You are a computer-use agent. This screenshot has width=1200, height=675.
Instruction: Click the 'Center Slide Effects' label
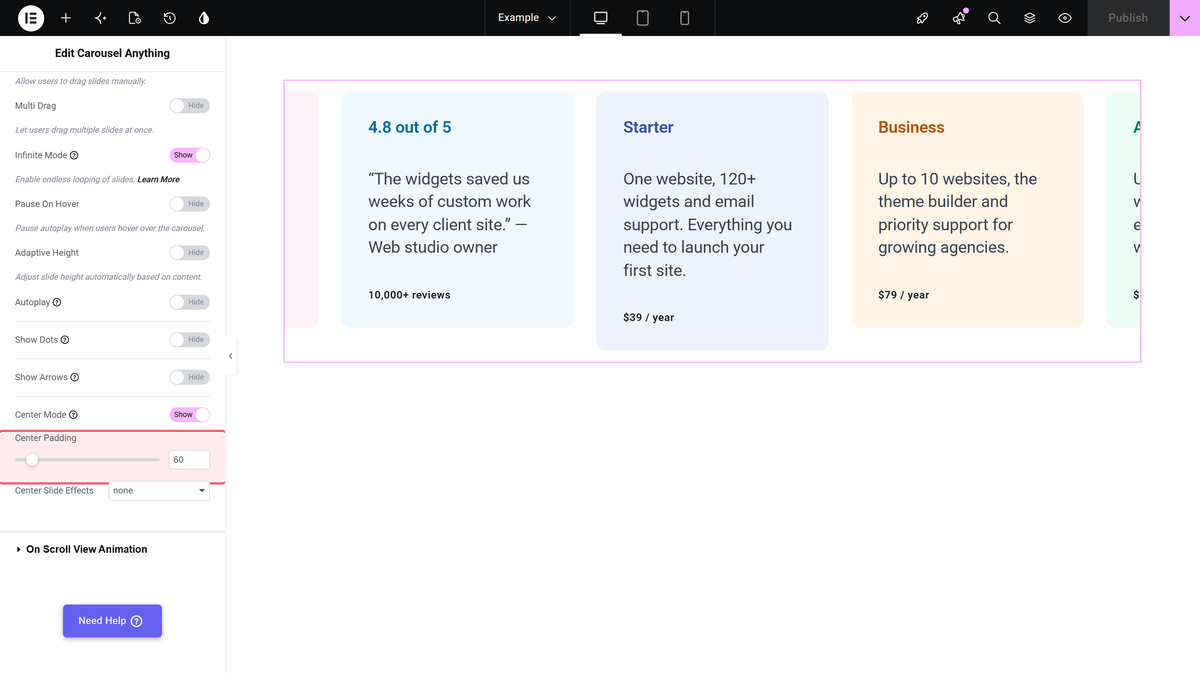(54, 491)
